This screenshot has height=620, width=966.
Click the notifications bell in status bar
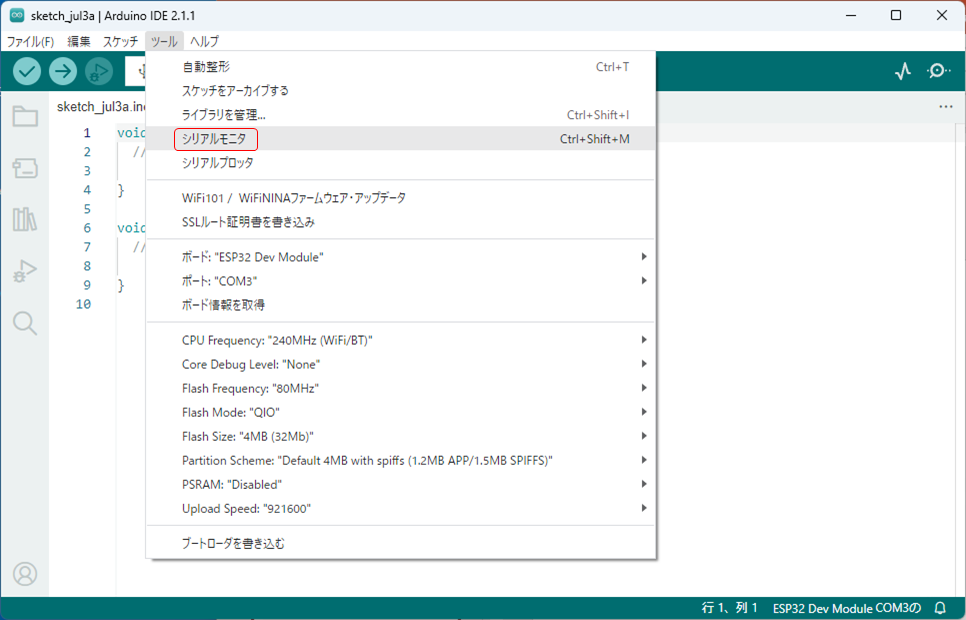click(940, 608)
